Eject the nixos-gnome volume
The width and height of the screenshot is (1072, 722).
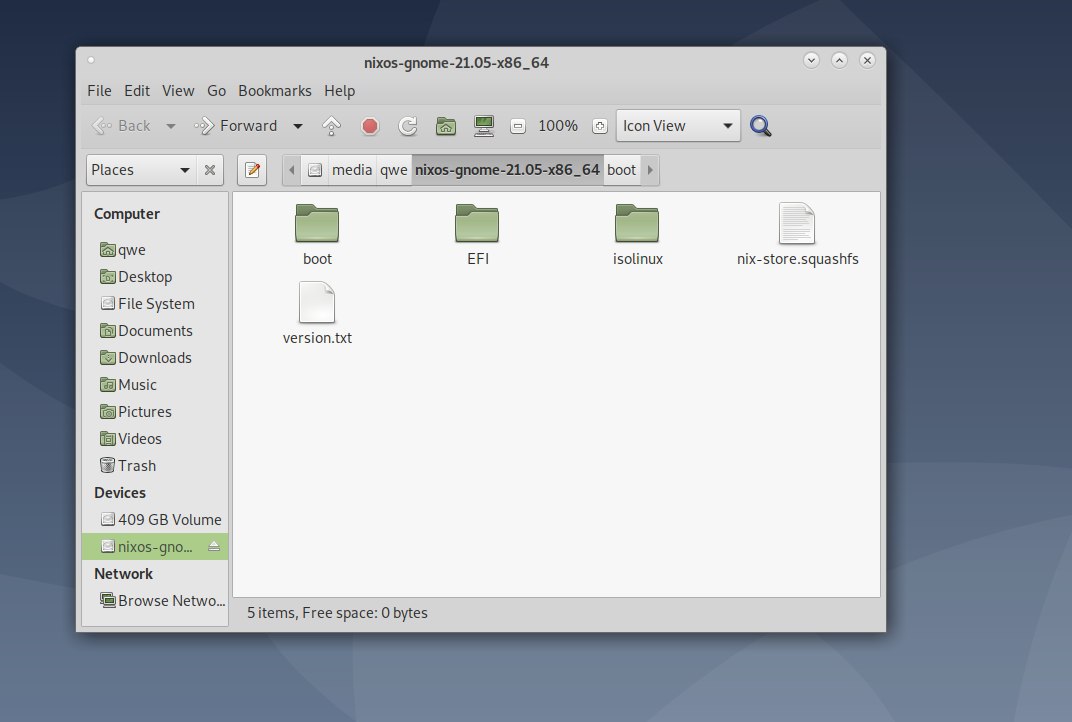coord(214,546)
